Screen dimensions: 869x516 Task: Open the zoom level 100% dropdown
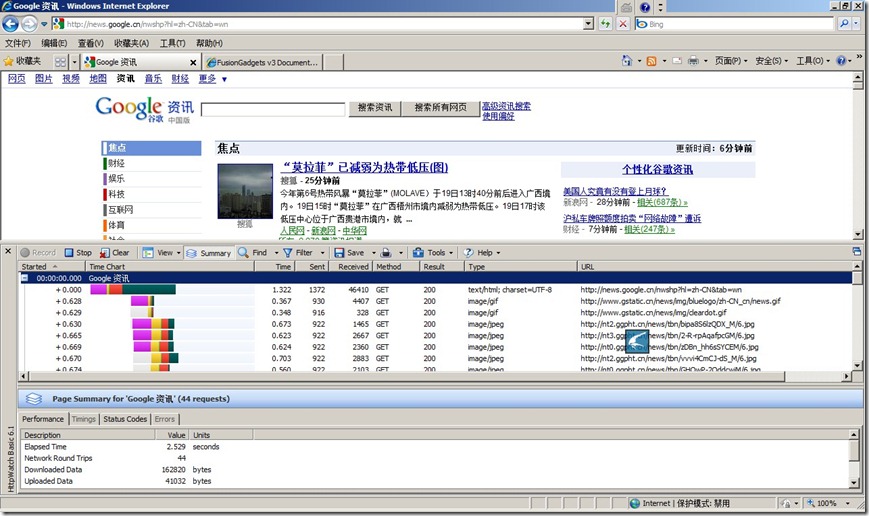(x=848, y=503)
